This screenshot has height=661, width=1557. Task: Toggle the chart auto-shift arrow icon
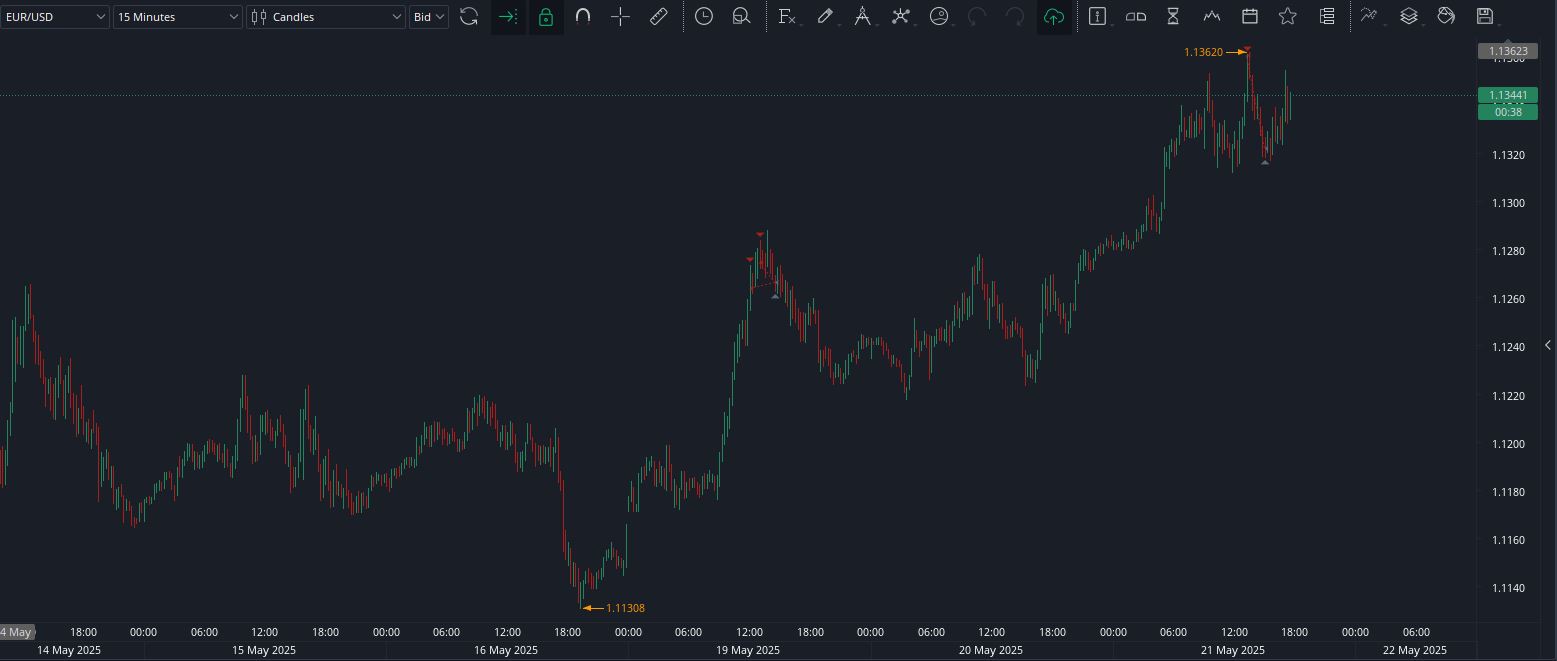508,17
